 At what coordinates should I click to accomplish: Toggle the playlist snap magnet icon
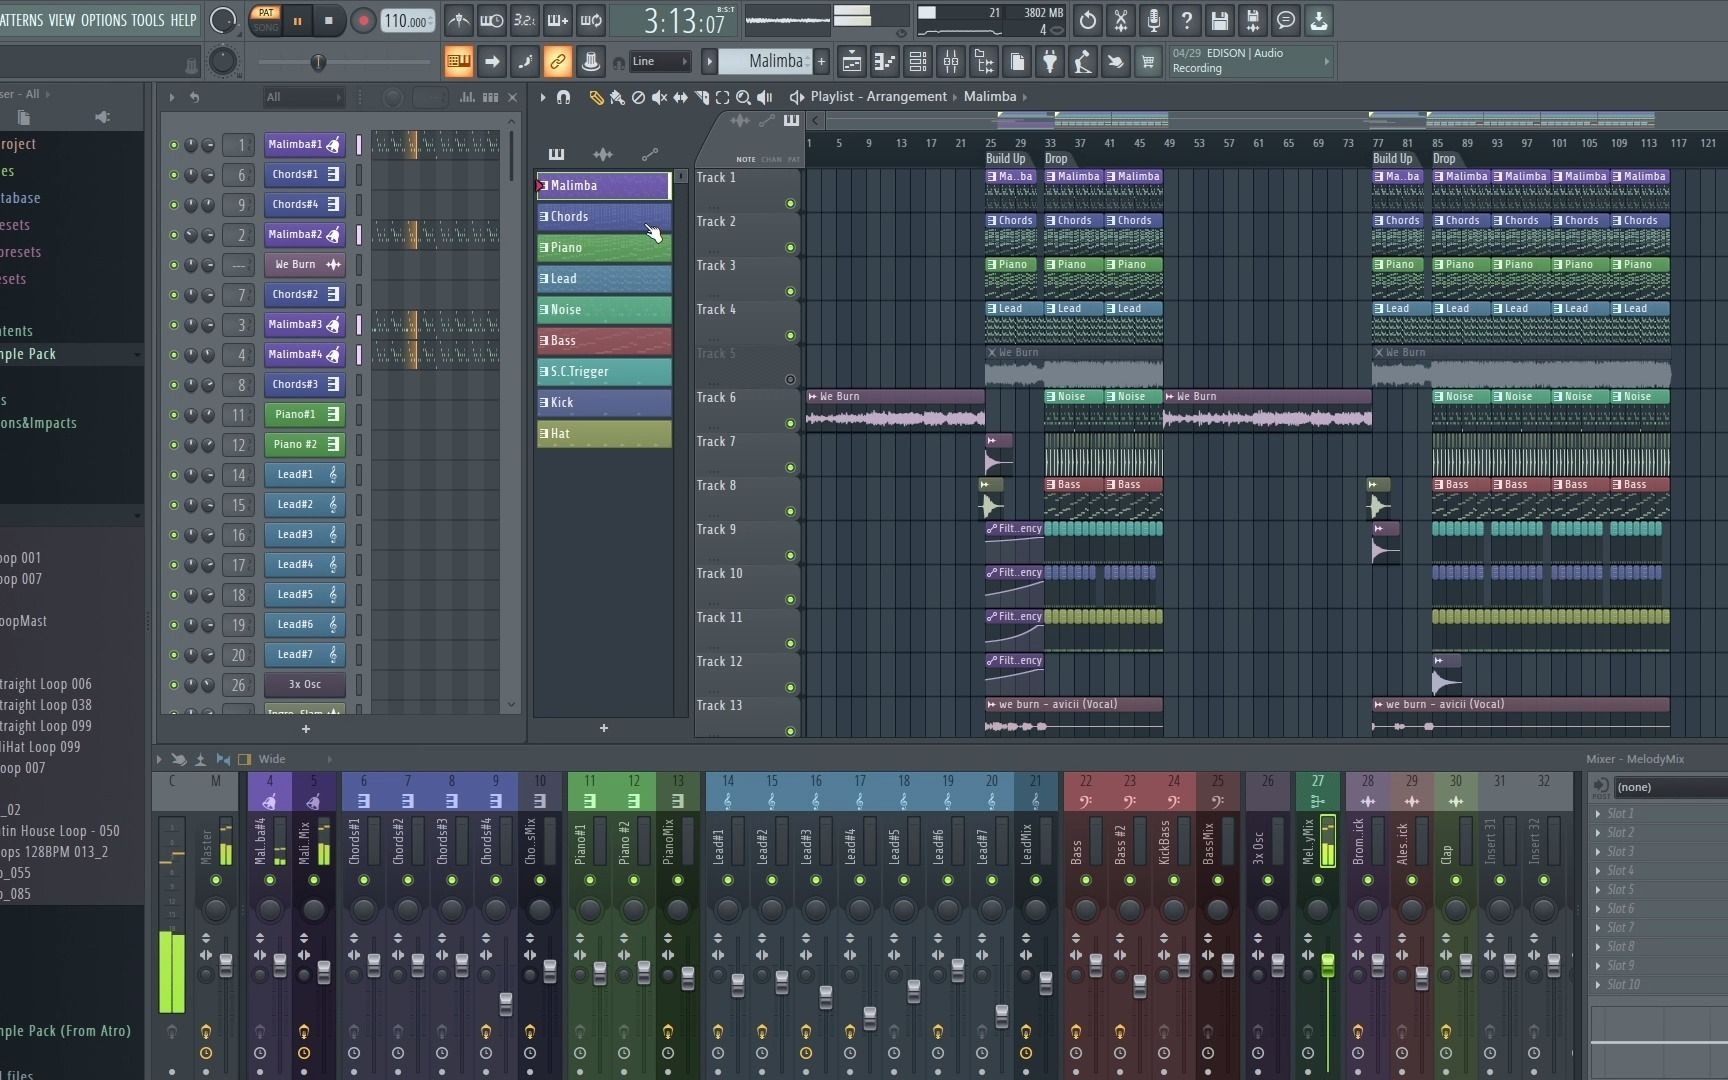click(563, 97)
